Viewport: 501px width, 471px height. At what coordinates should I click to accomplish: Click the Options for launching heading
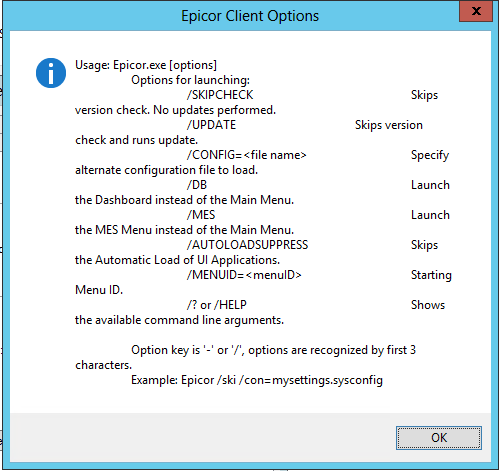coord(190,80)
